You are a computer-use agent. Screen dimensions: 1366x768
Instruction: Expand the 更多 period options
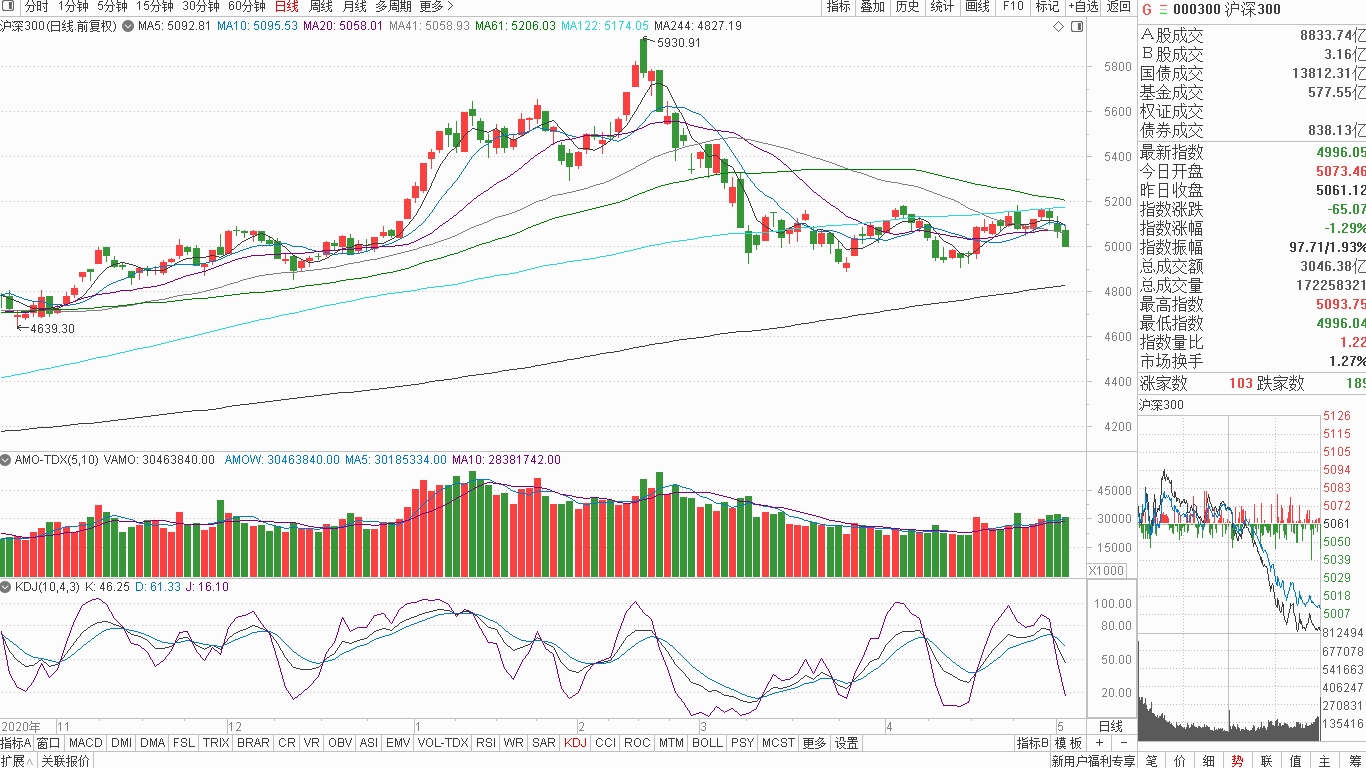click(436, 6)
